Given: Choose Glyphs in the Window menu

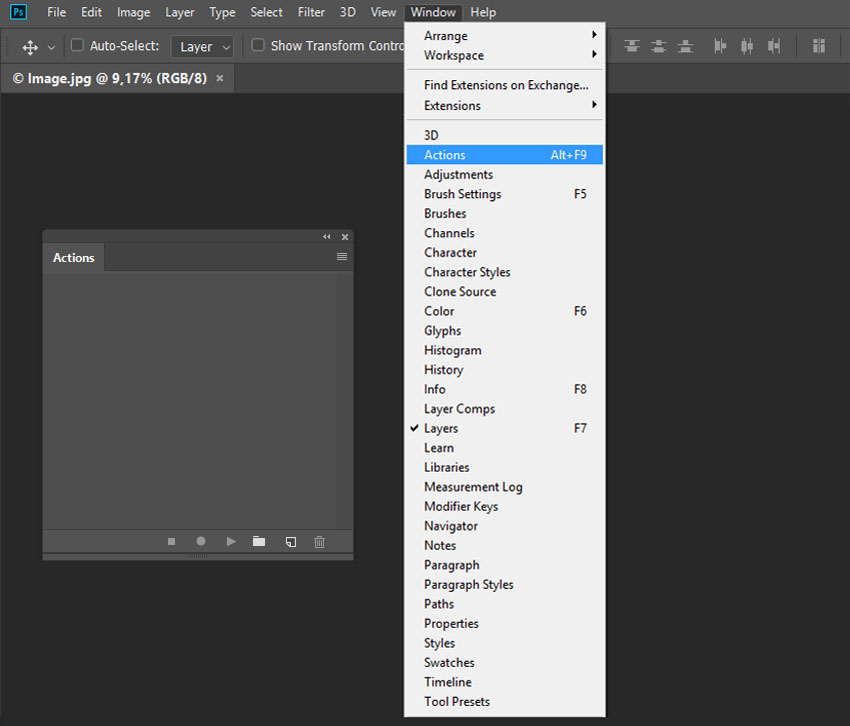Looking at the screenshot, I should (x=505, y=330).
